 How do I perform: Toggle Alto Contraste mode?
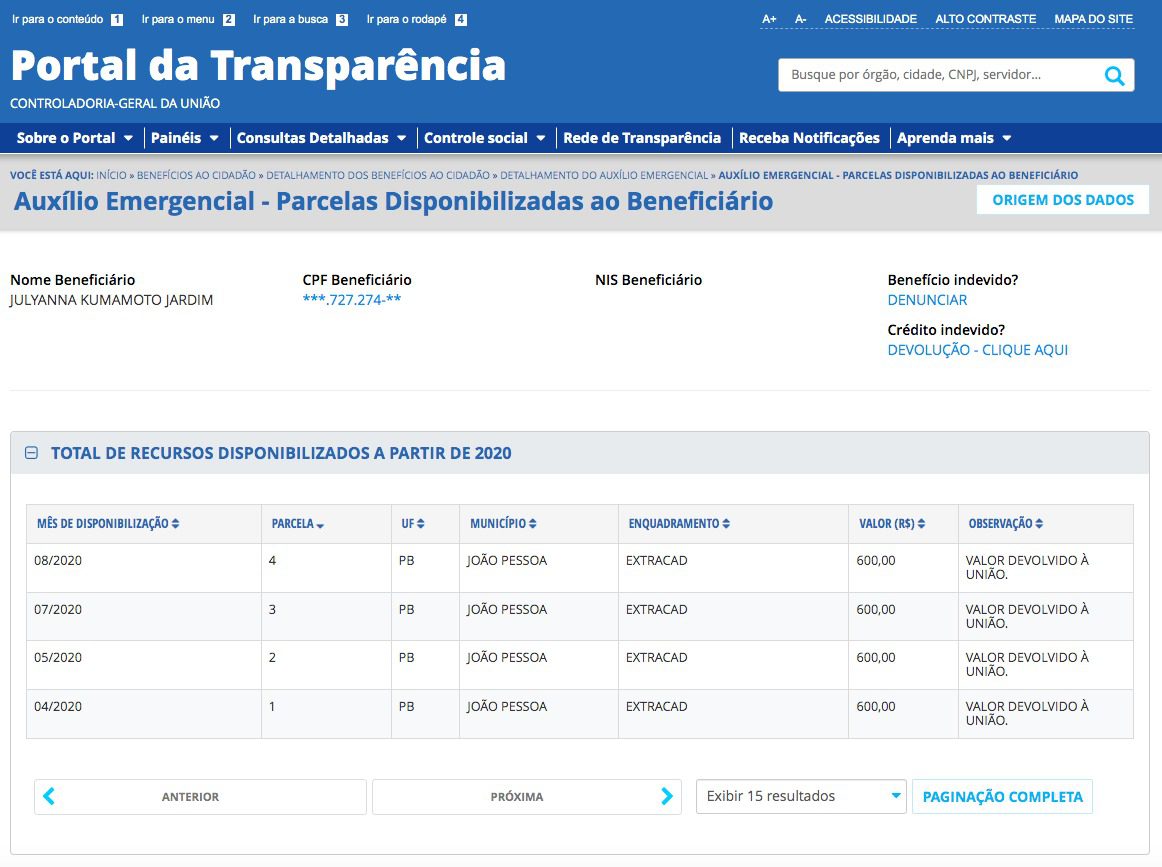[985, 19]
